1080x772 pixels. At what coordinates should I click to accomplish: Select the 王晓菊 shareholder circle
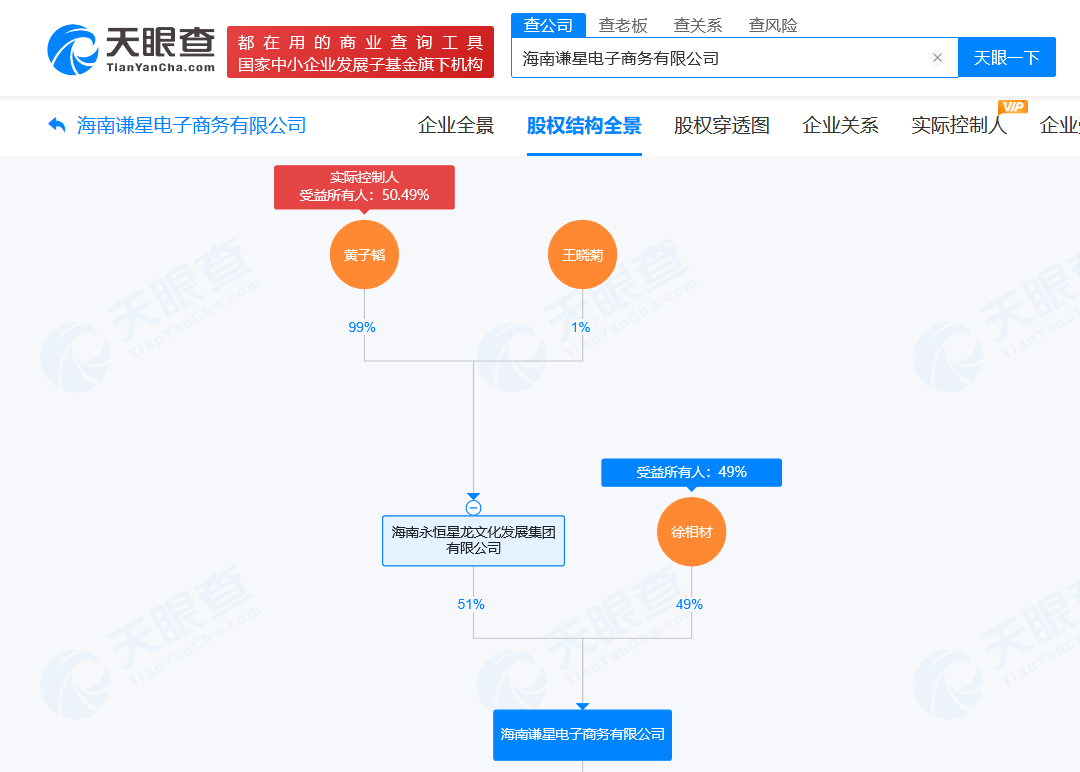pyautogui.click(x=582, y=255)
